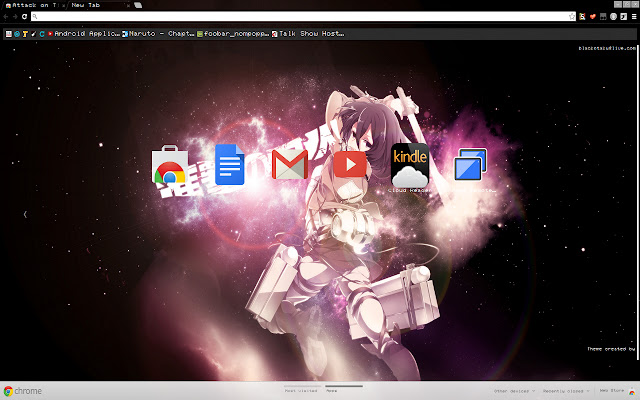Open the Naruto - Chapt... bookmark

tap(158, 33)
